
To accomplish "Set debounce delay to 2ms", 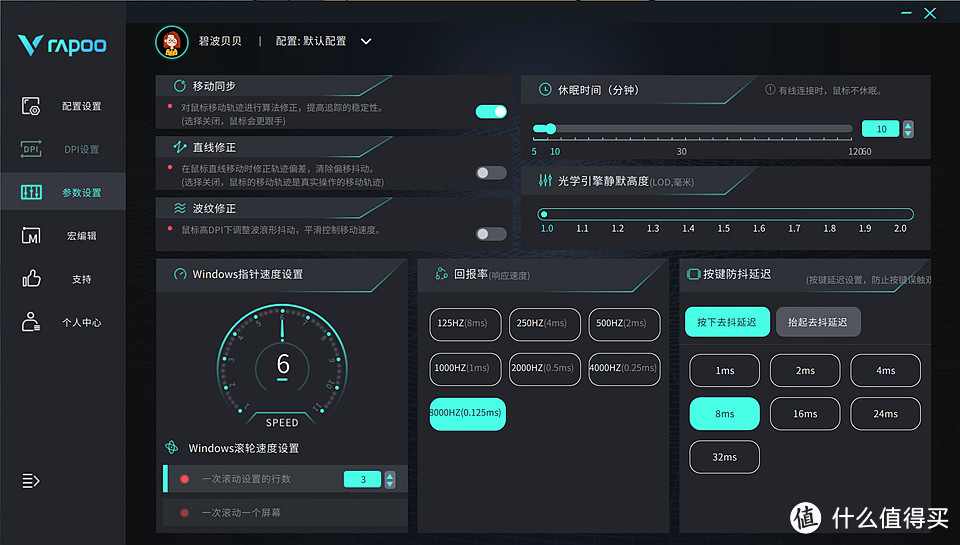I will [805, 370].
